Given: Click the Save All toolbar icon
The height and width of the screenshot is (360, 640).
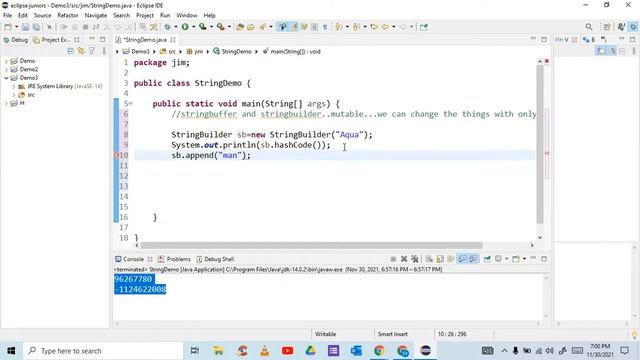Looking at the screenshot, I should click(36, 27).
